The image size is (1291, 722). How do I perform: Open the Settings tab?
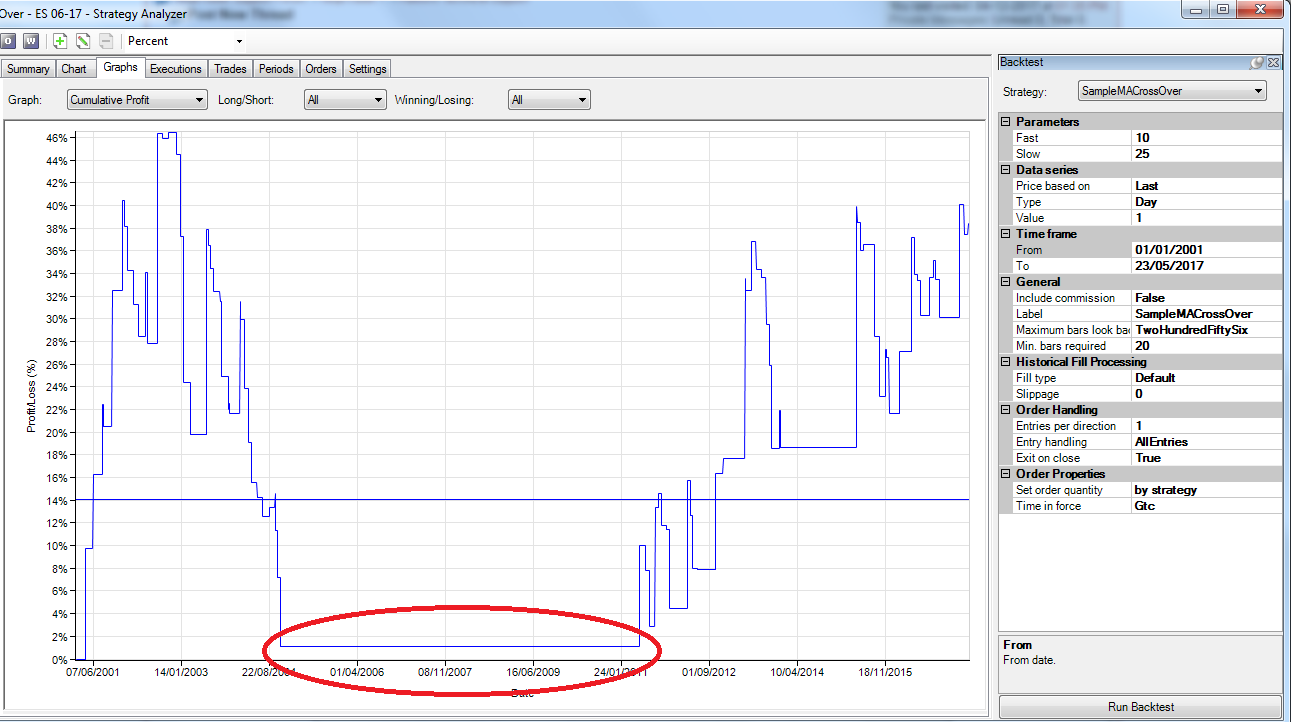pos(368,69)
